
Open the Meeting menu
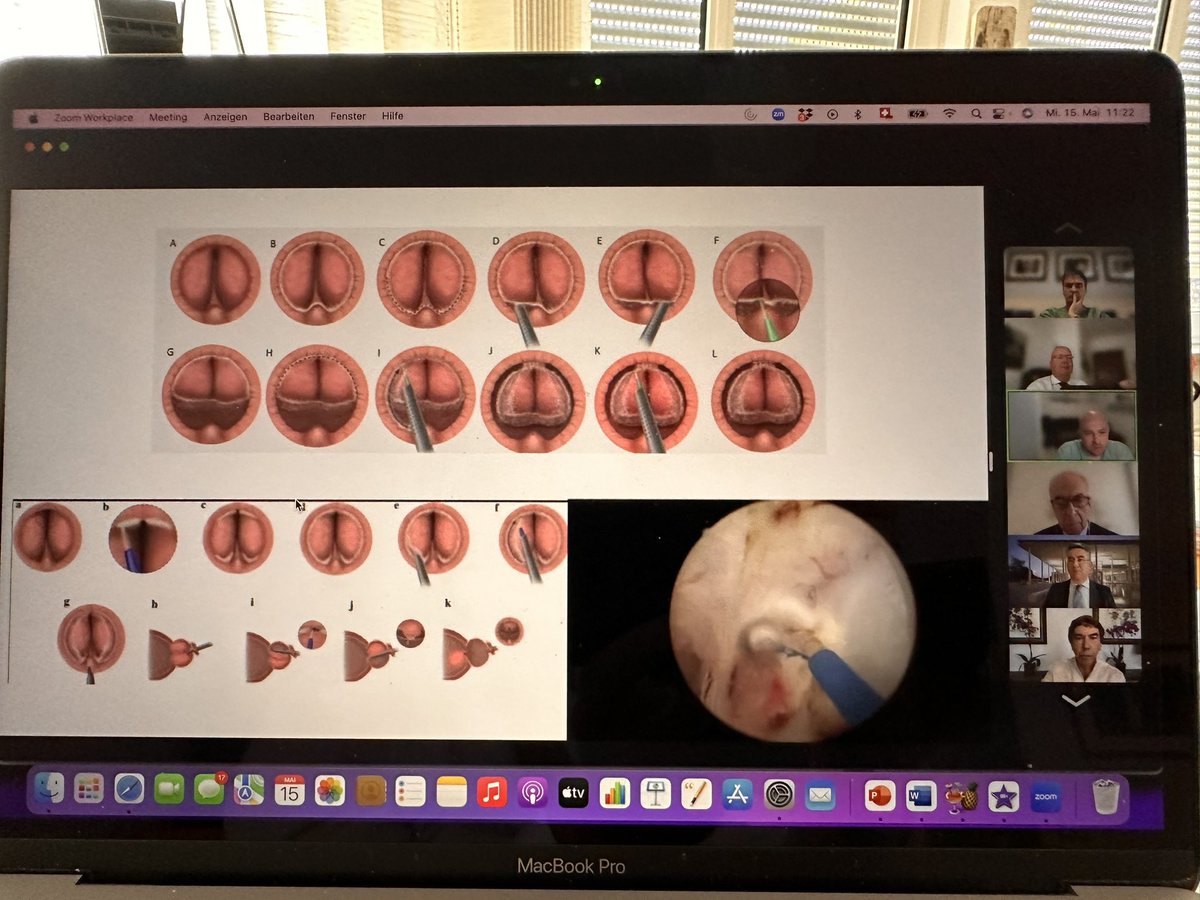[168, 117]
